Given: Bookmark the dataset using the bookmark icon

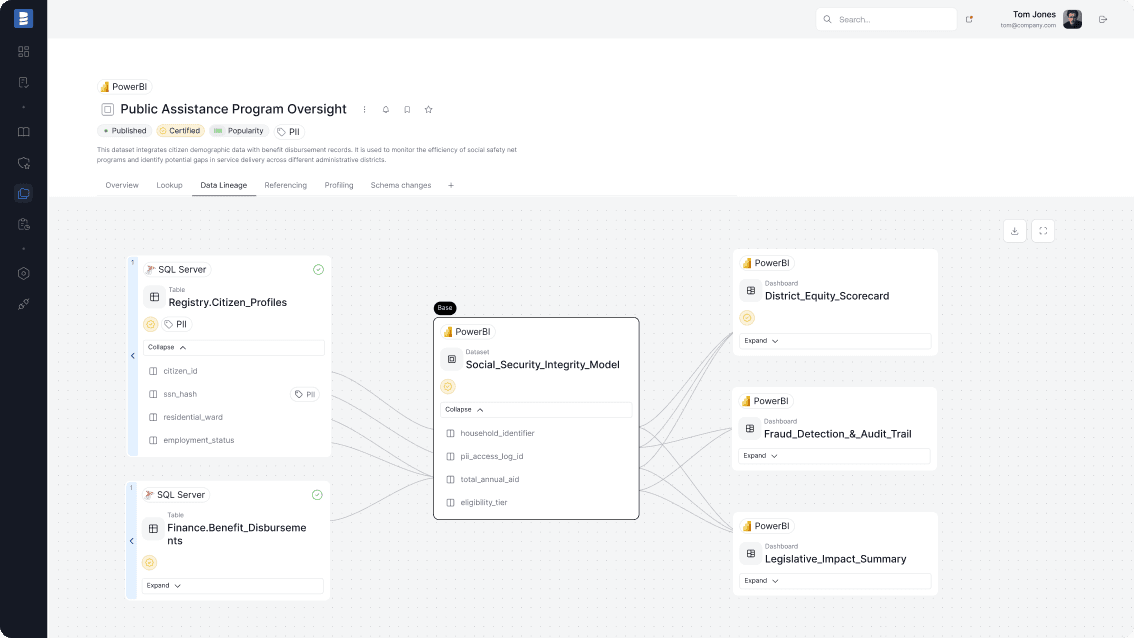Looking at the screenshot, I should [x=407, y=109].
